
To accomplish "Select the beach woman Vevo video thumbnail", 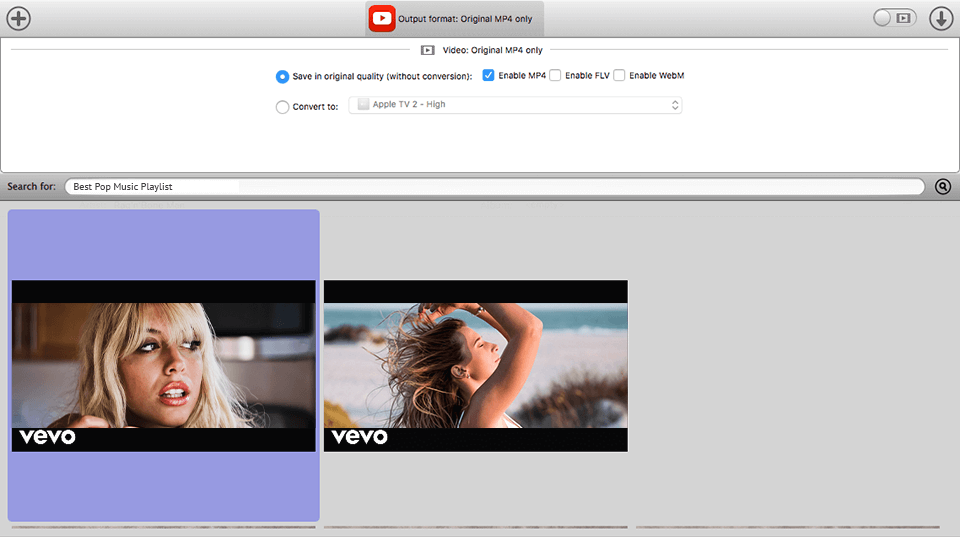I will point(476,366).
